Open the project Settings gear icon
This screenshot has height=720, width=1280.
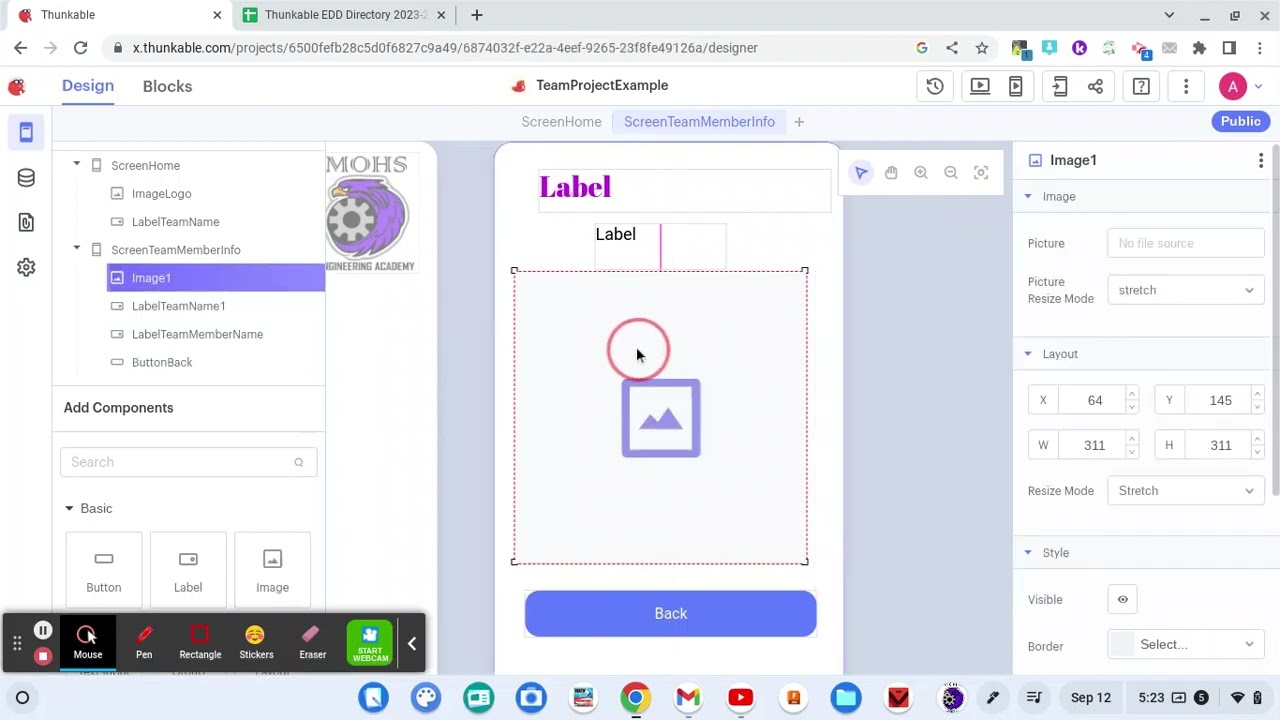[x=26, y=267]
